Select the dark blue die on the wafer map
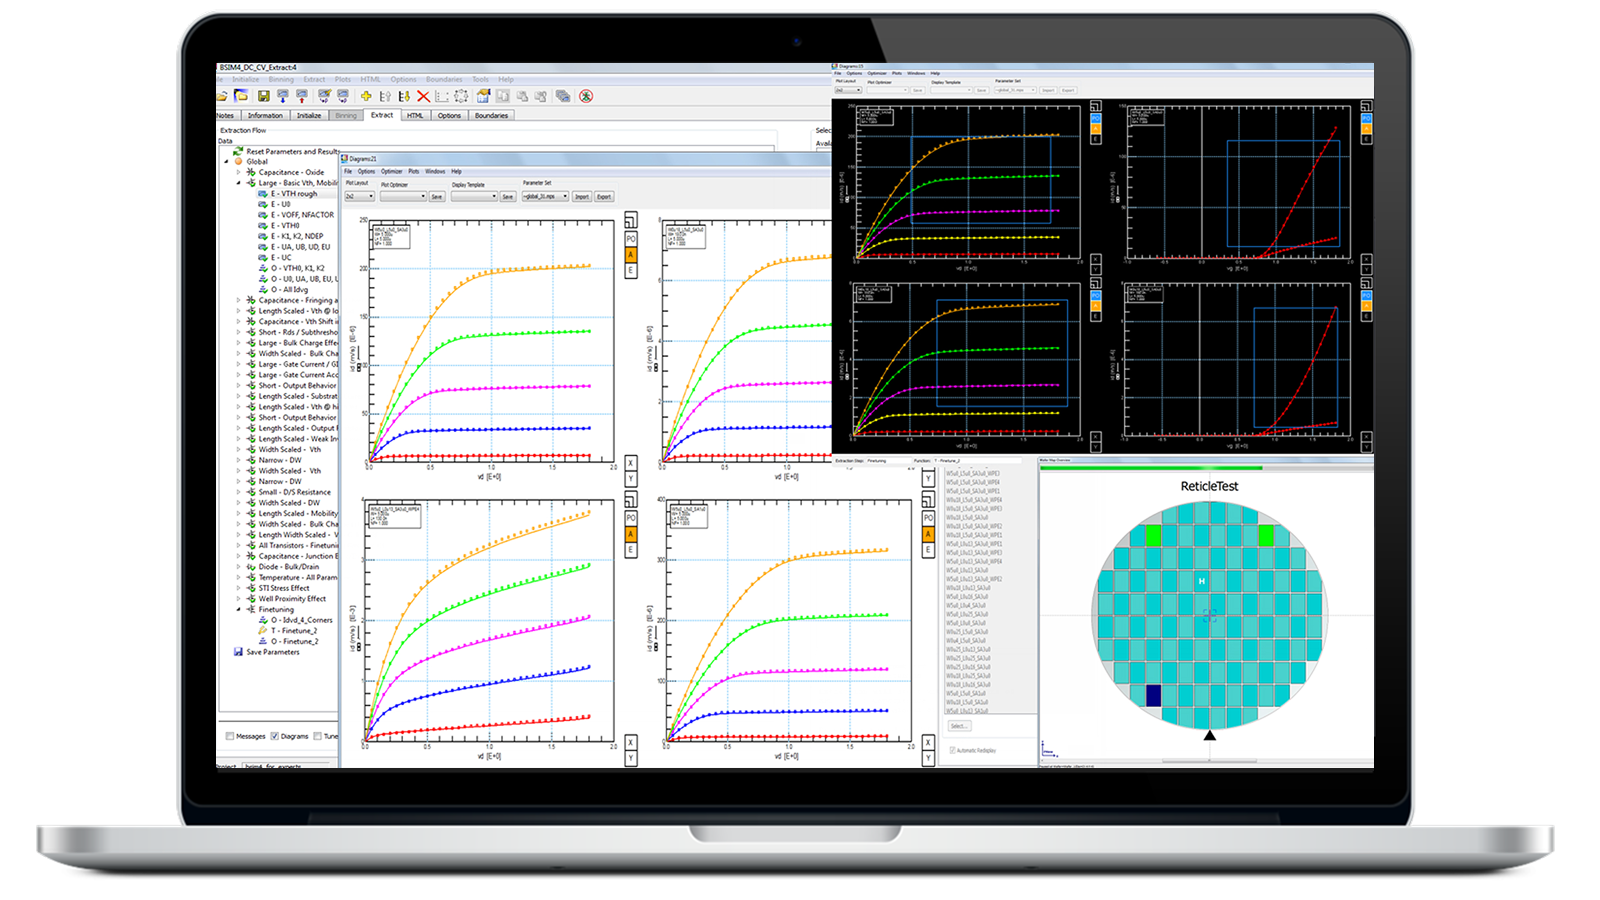The height and width of the screenshot is (900, 1600). coord(1153,695)
